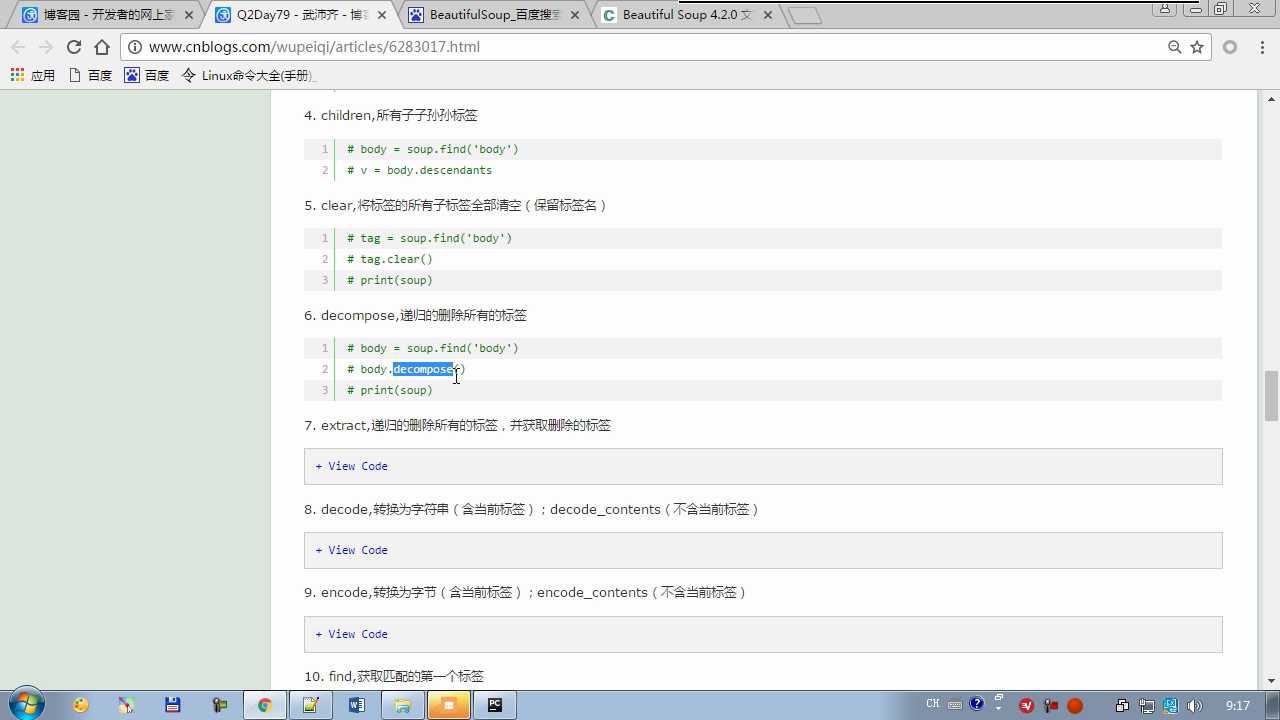Click the CH input language indicator
Viewport: 1280px width, 720px height.
coord(933,704)
